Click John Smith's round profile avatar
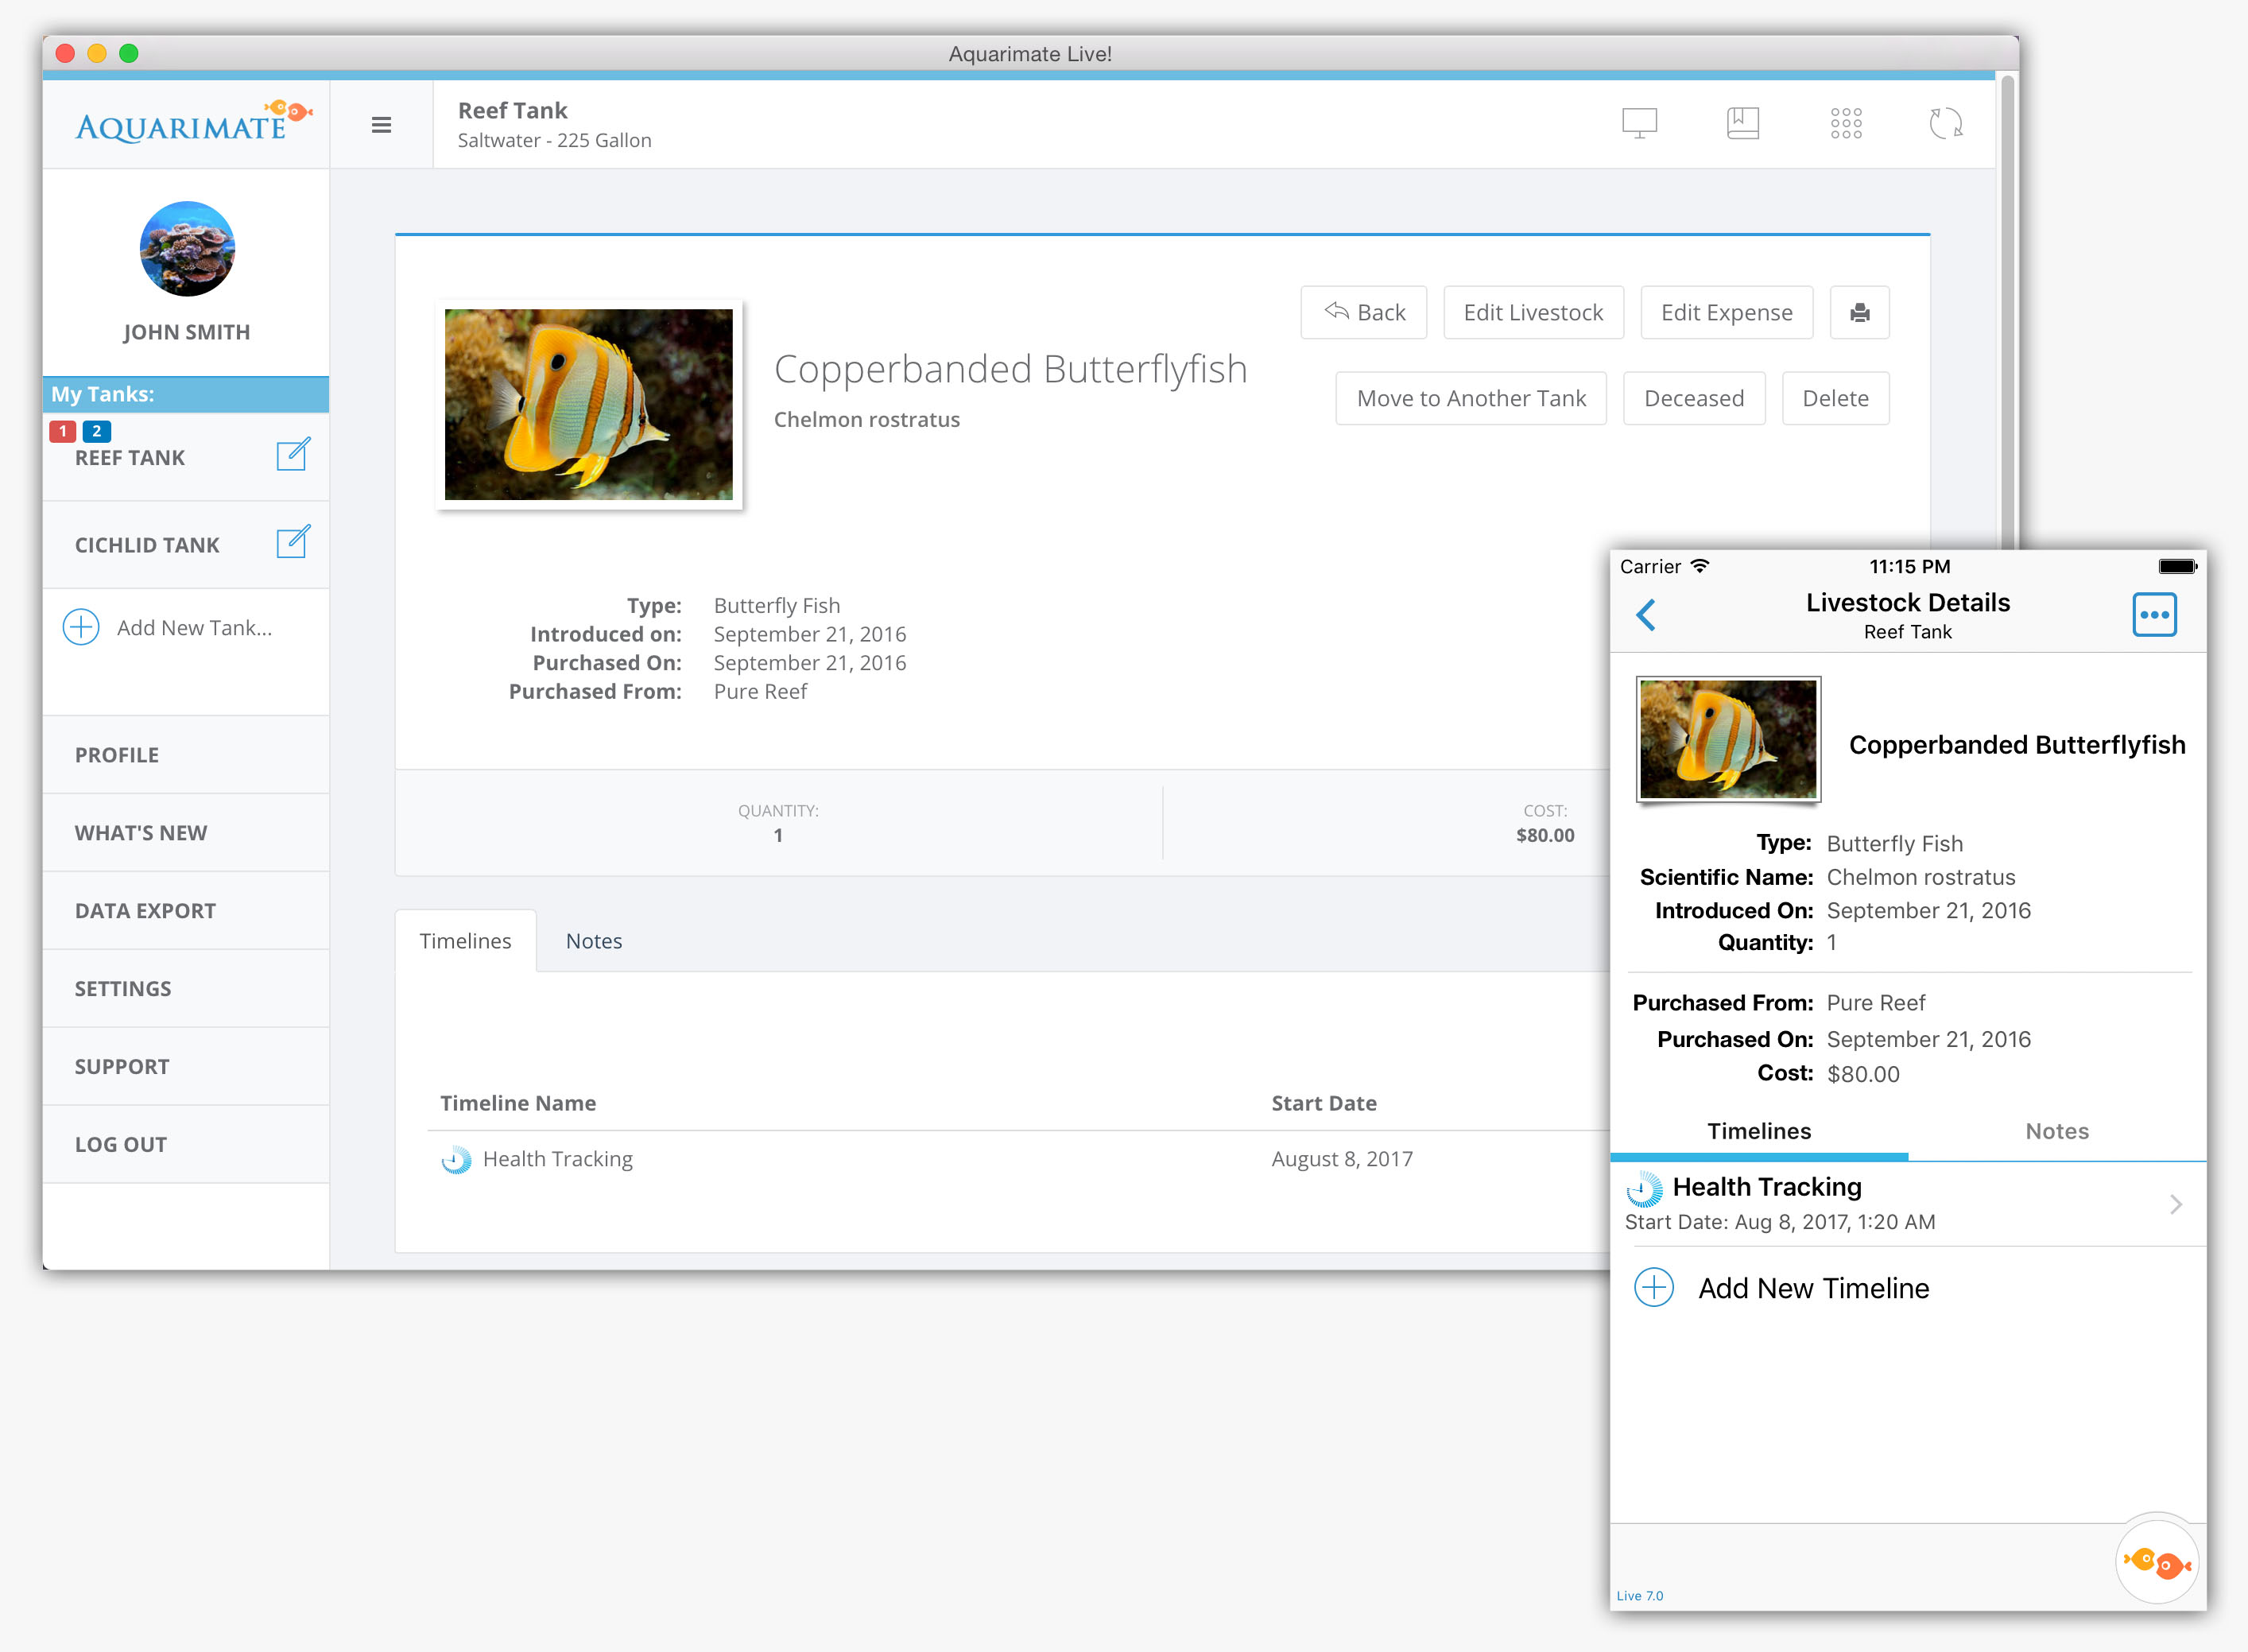The height and width of the screenshot is (1652, 2248). pyautogui.click(x=187, y=249)
